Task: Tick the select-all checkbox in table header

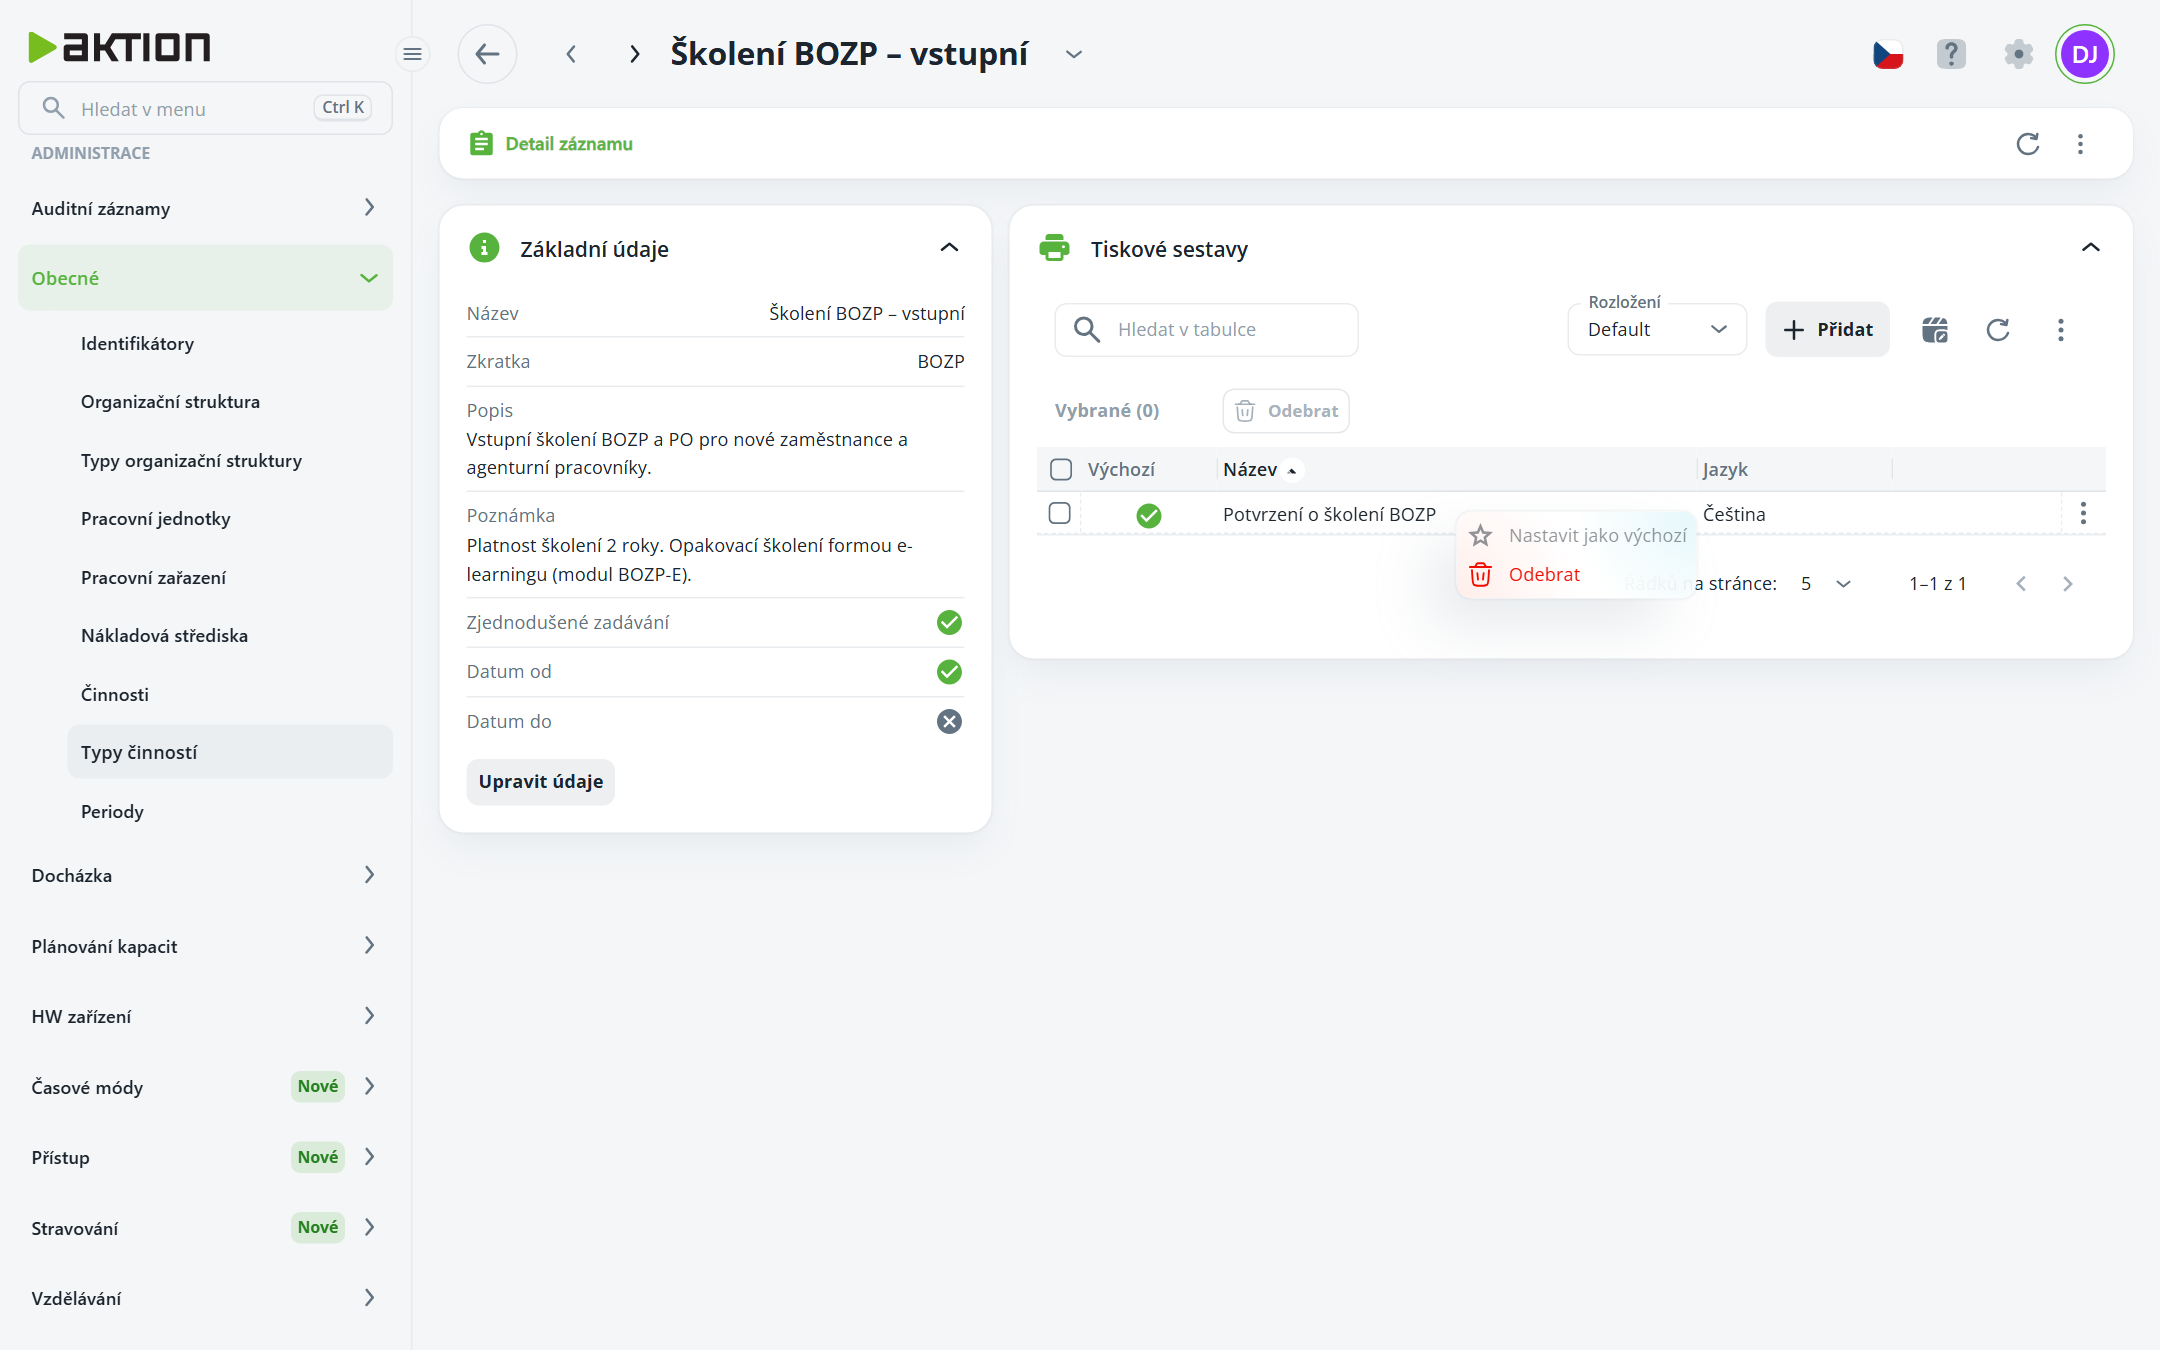Action: pyautogui.click(x=1061, y=470)
